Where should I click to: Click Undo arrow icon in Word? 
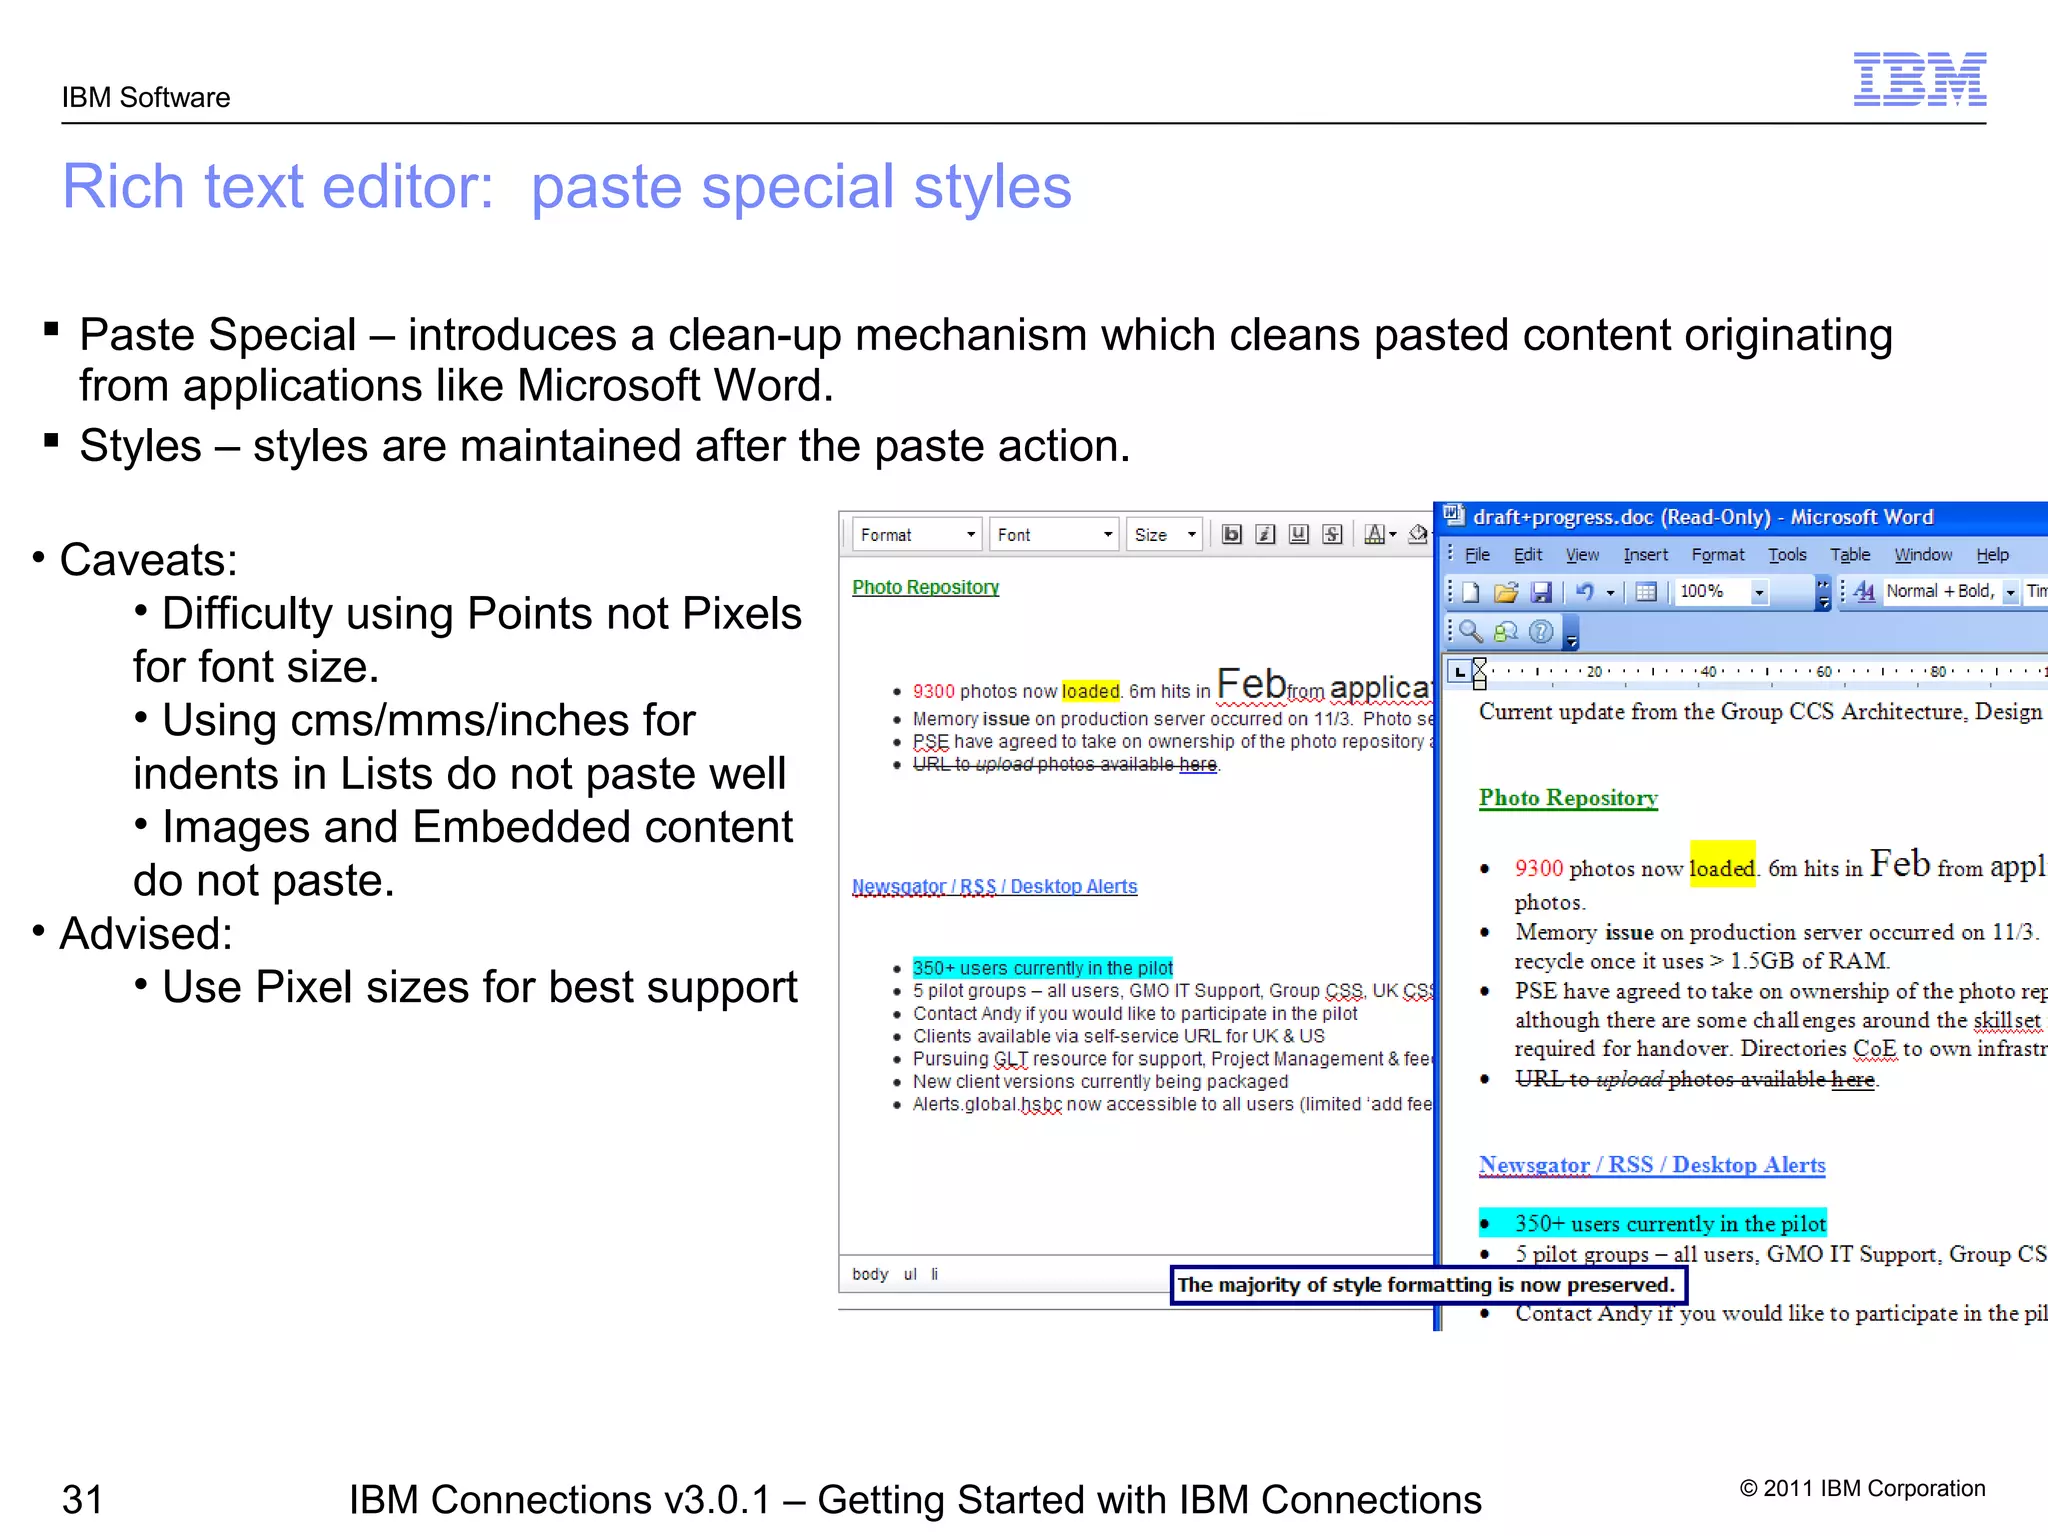1585,592
